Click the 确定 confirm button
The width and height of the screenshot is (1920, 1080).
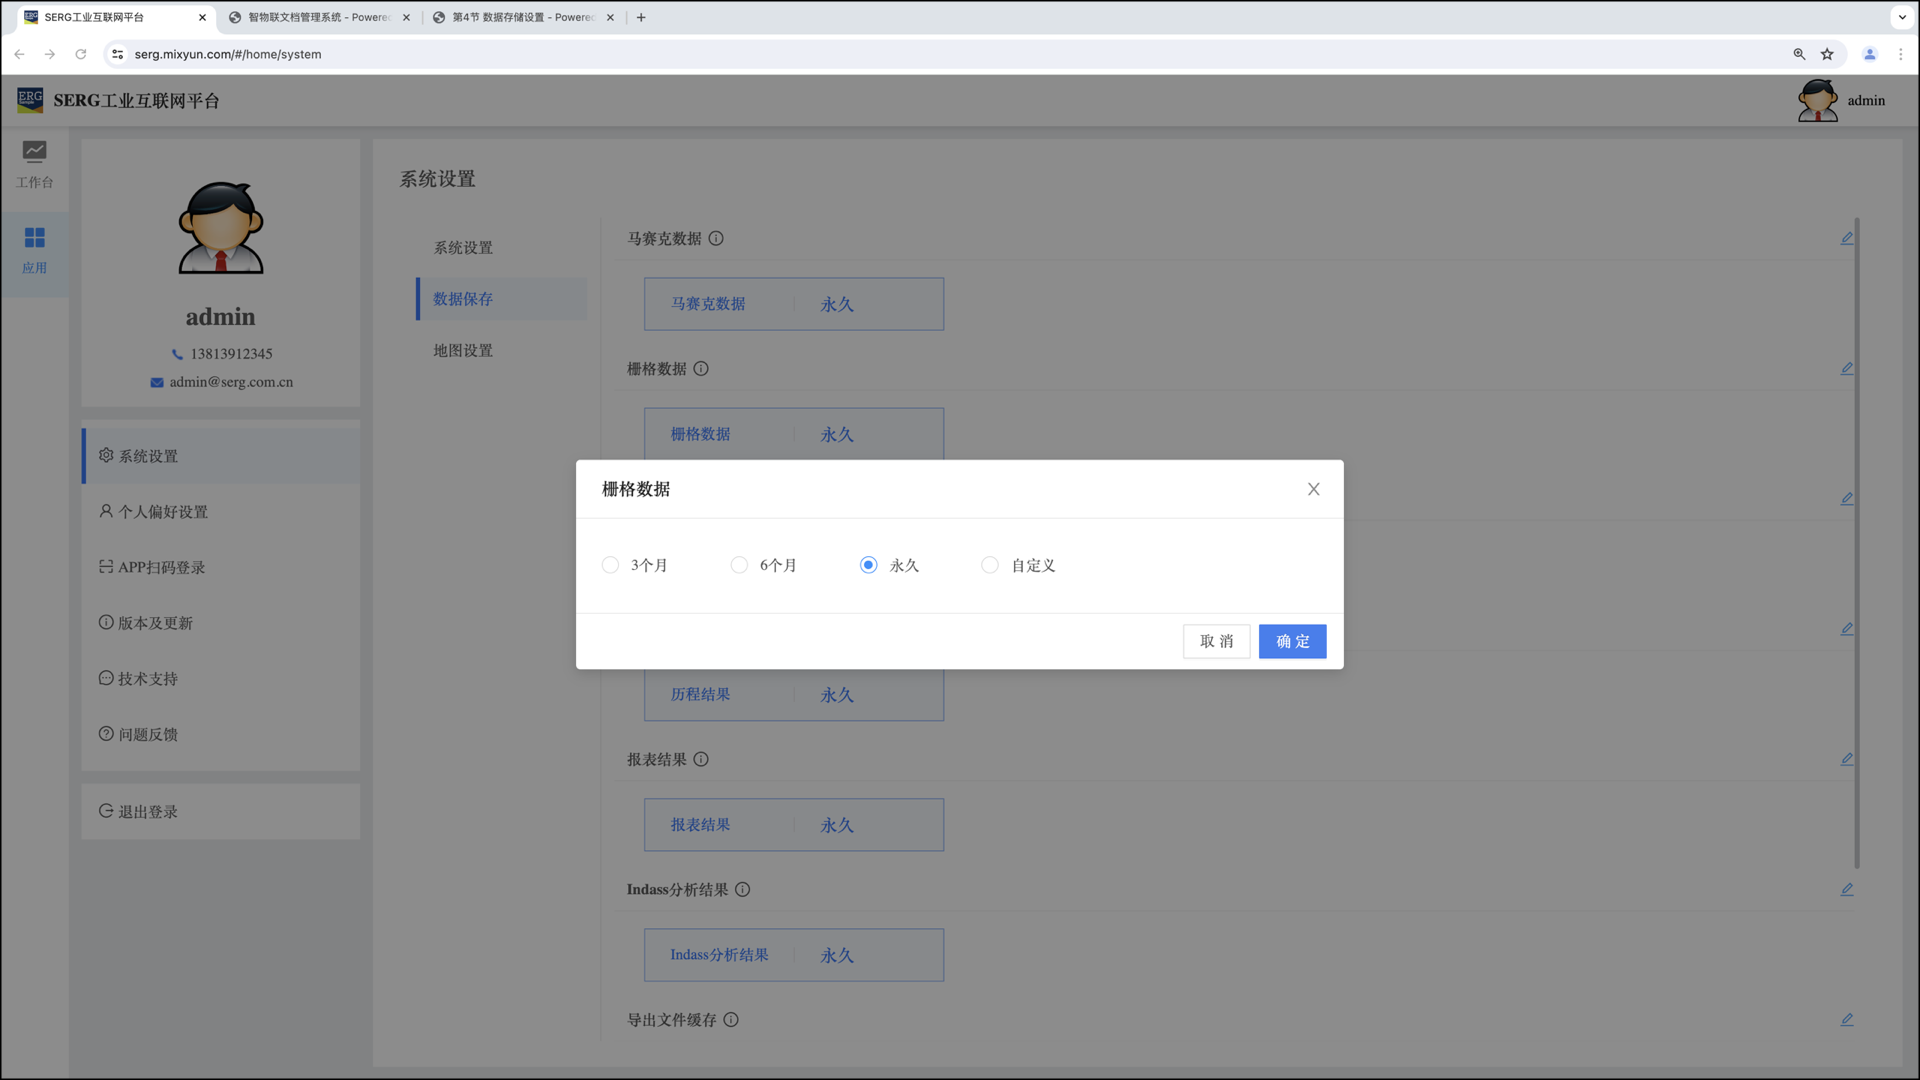pyautogui.click(x=1292, y=641)
